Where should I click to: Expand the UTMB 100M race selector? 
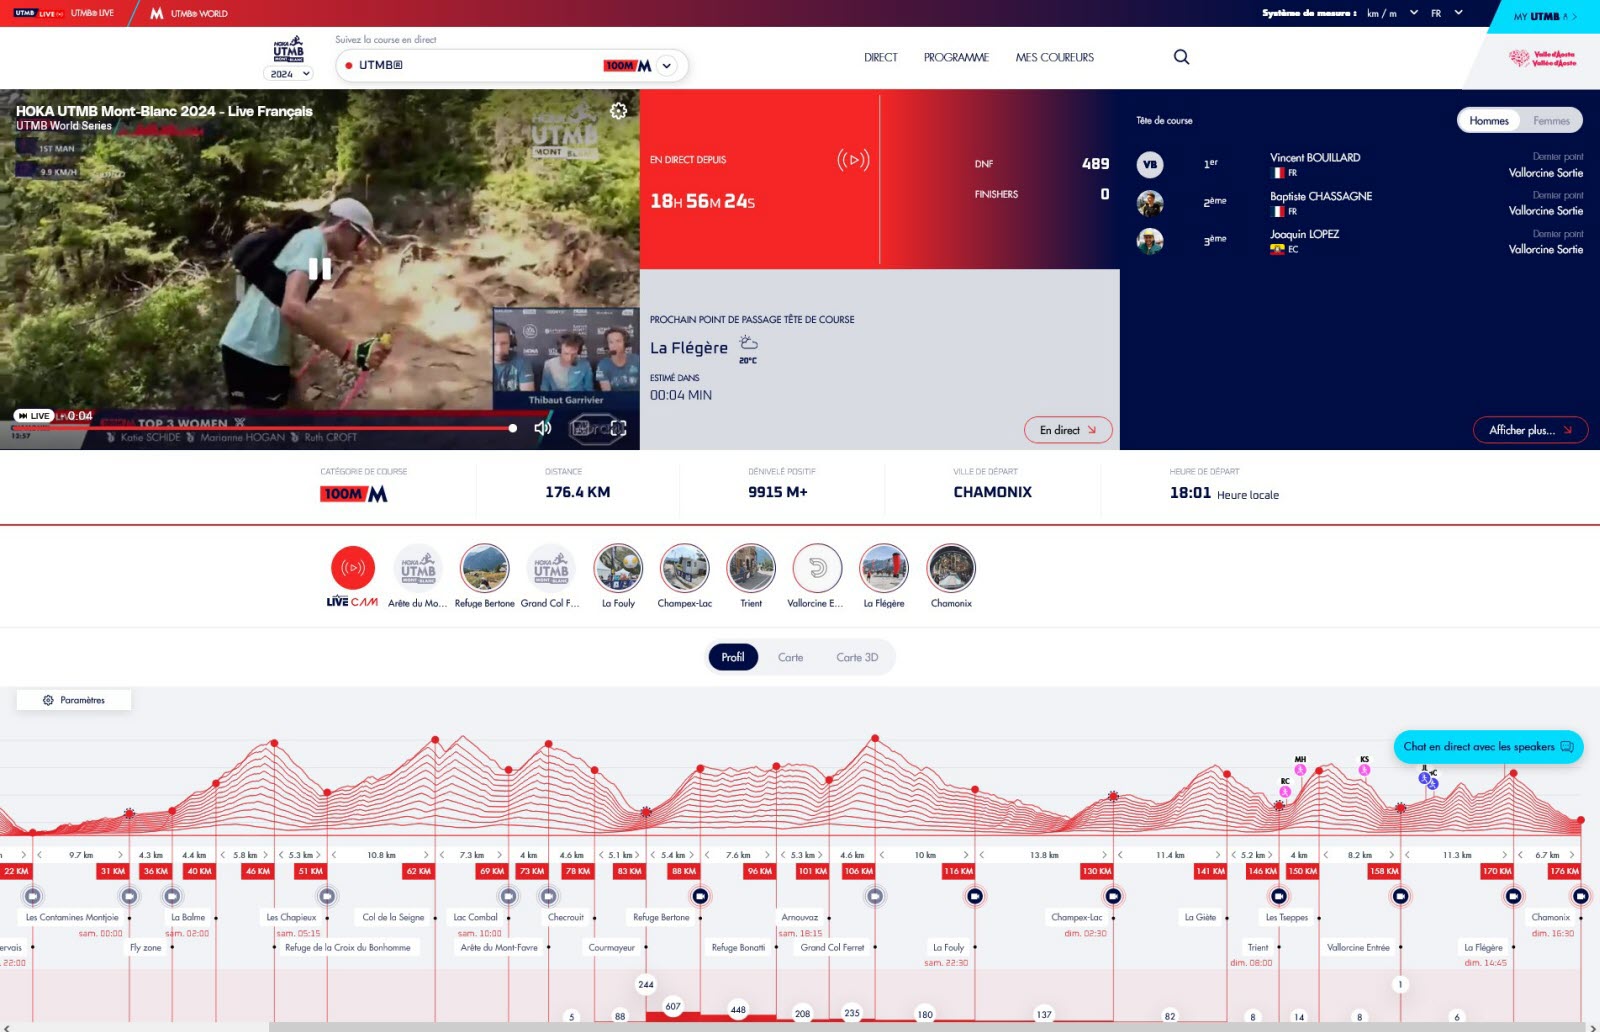(x=666, y=66)
